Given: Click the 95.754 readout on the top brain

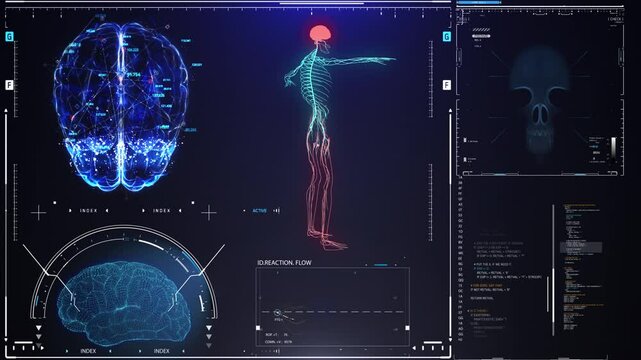Looking at the screenshot, I should 133,75.
